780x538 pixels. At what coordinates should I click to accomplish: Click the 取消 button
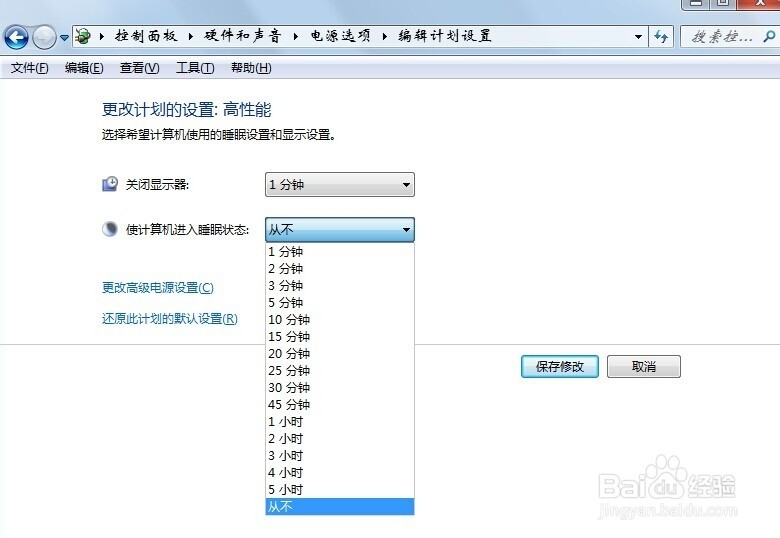click(x=644, y=366)
